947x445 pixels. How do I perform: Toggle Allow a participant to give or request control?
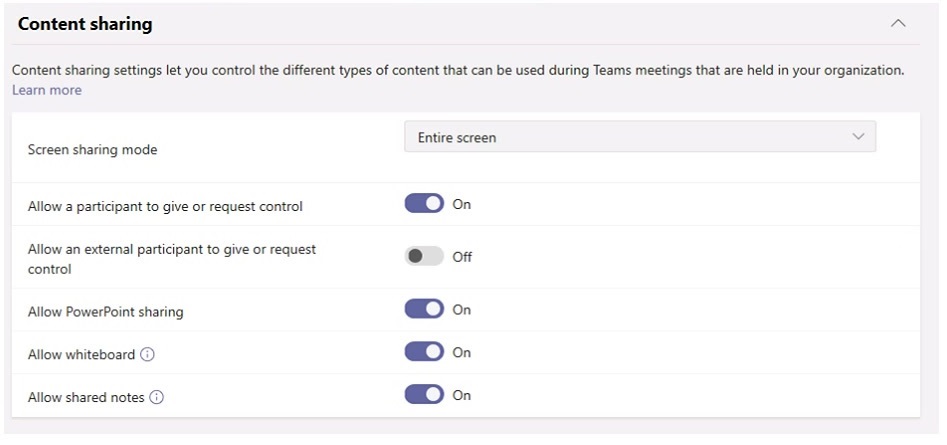424,204
